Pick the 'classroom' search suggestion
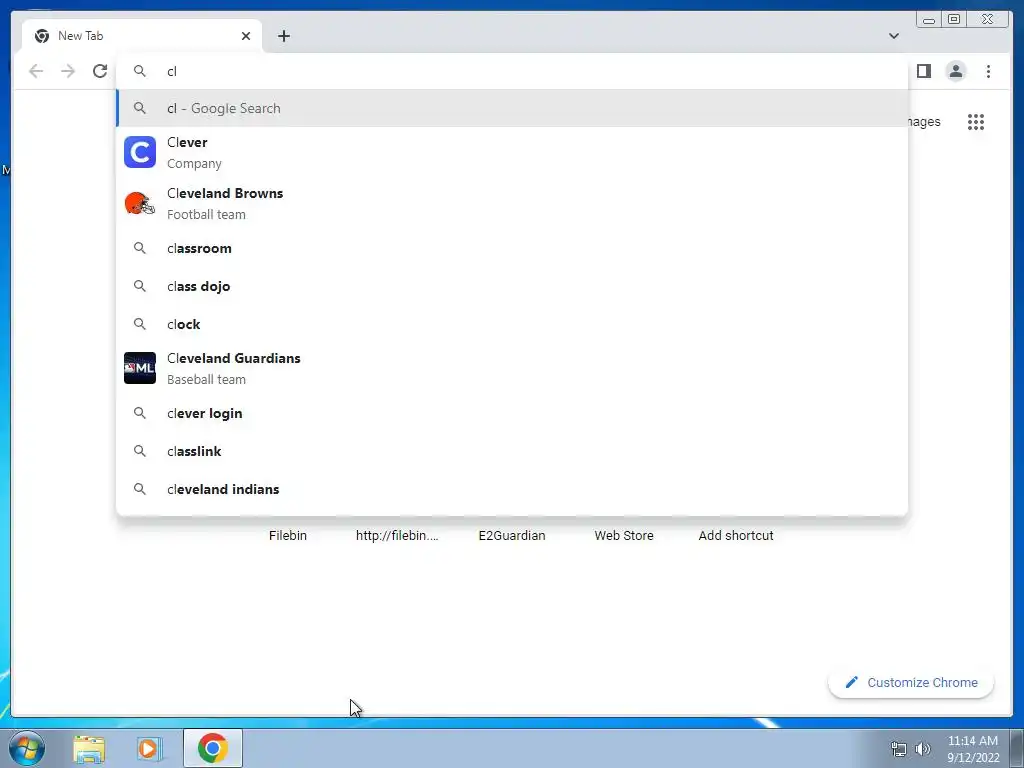1024x768 pixels. tap(512, 248)
